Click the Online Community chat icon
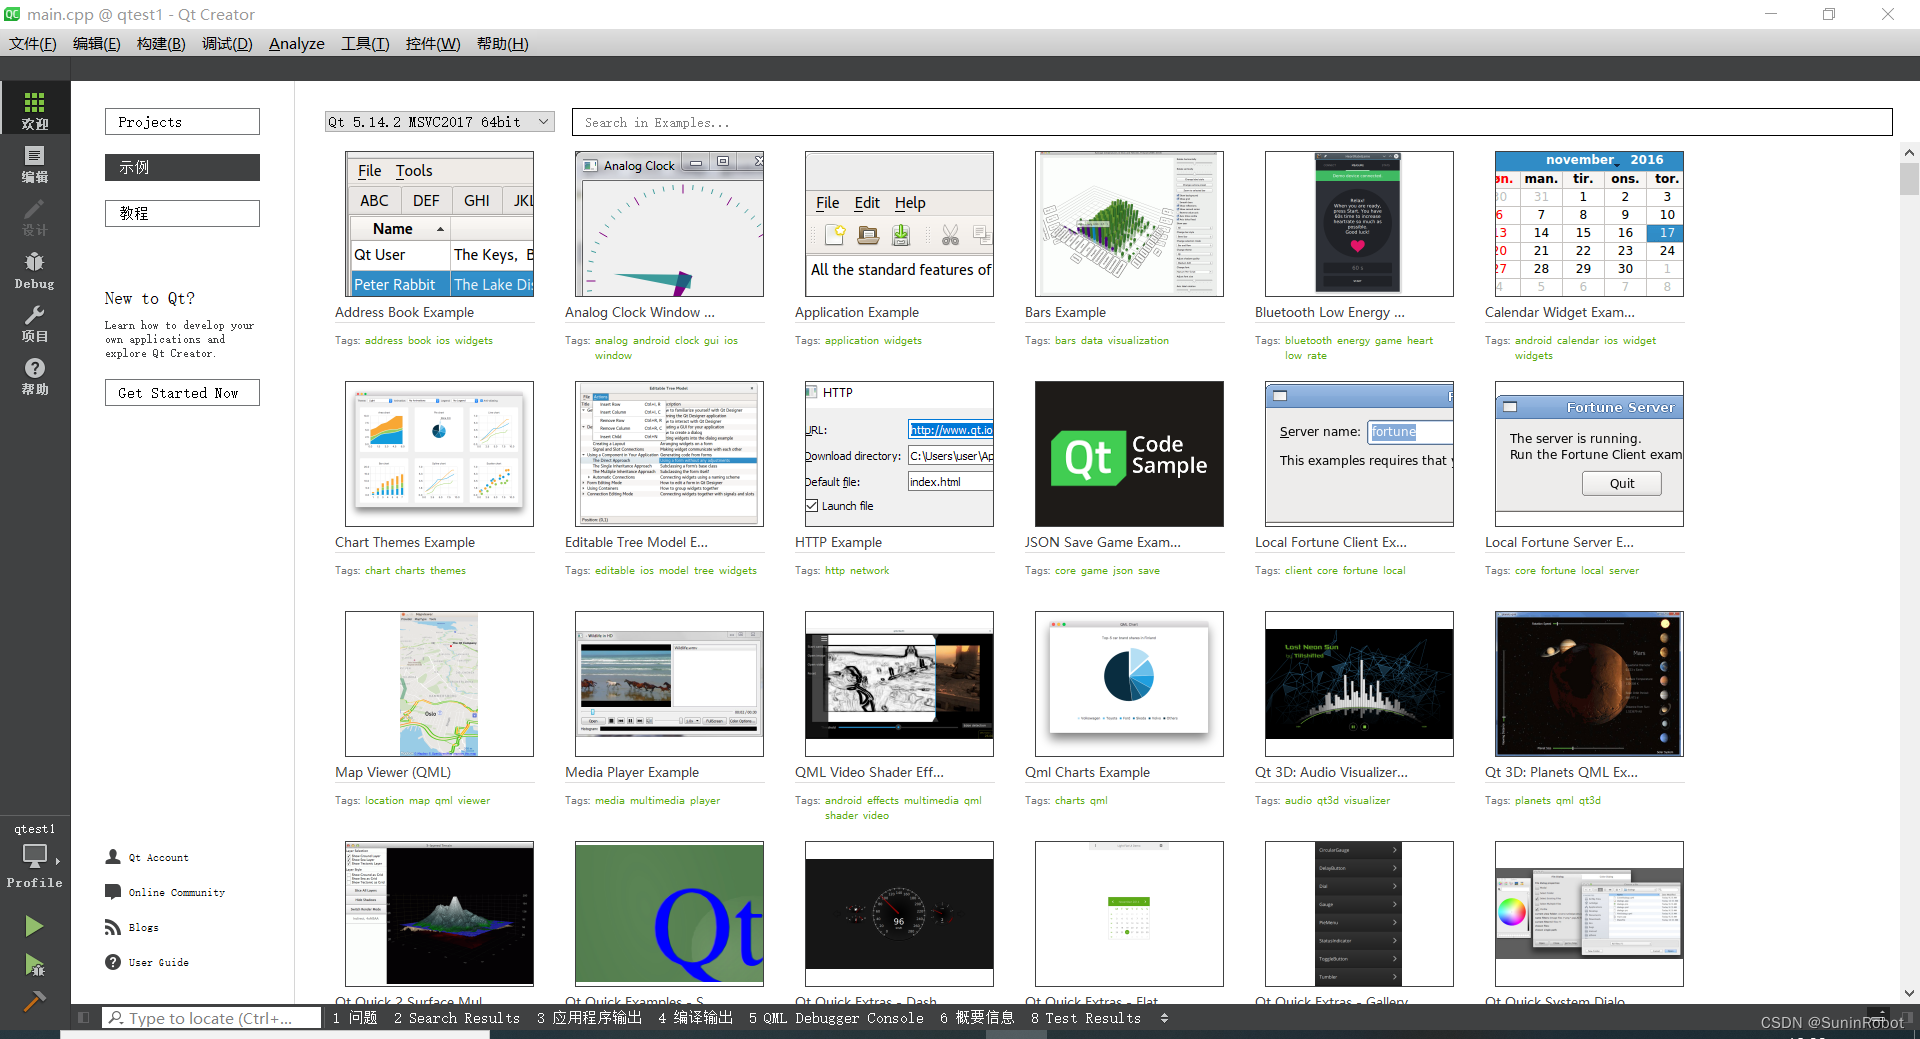The image size is (1920, 1039). click(113, 892)
